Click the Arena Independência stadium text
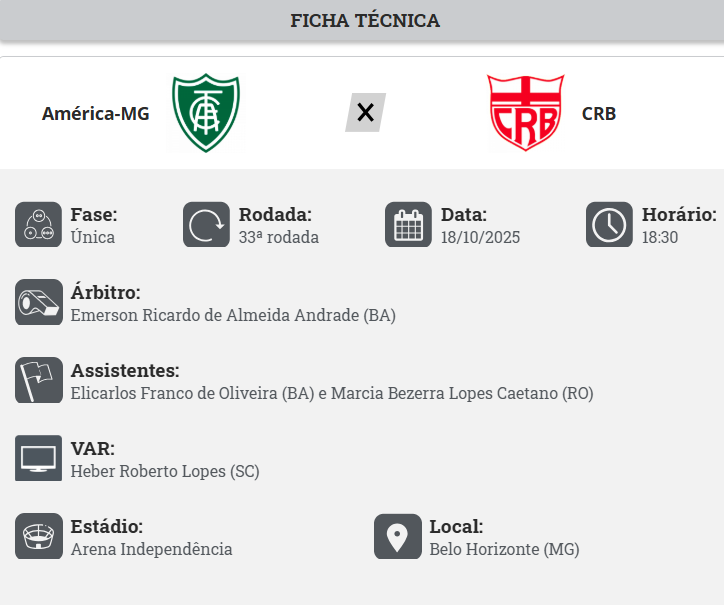Viewport: 724px width, 605px height. pyautogui.click(x=151, y=550)
